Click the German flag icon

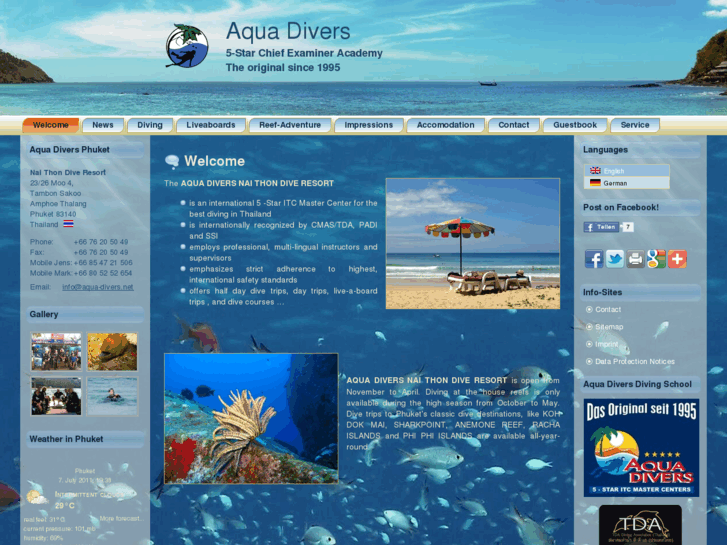595,183
